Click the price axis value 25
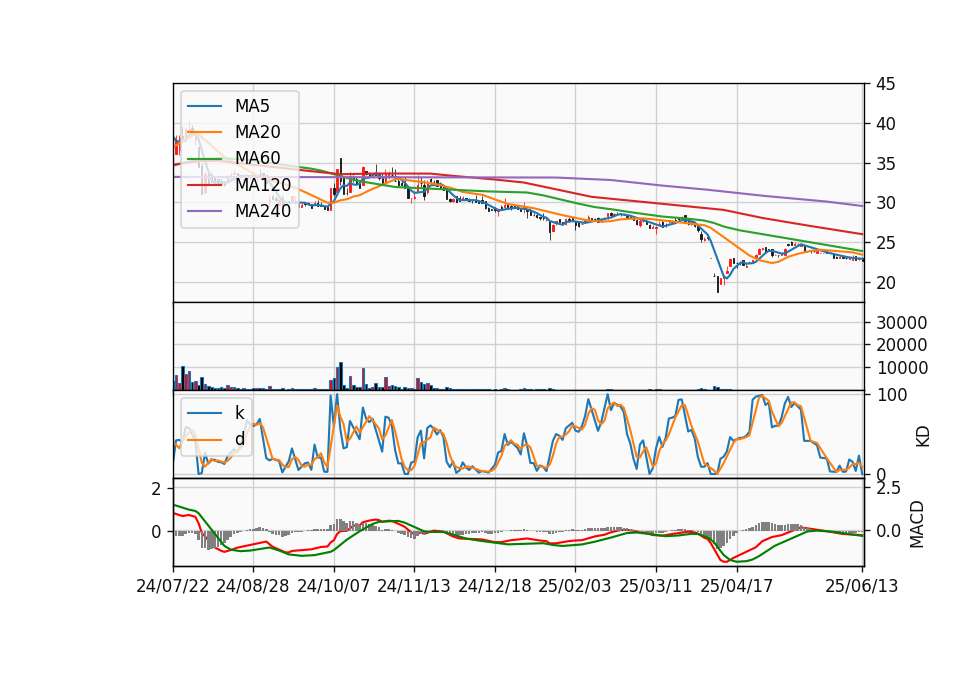Image resolution: width=960 pixels, height=690 pixels. [x=885, y=244]
